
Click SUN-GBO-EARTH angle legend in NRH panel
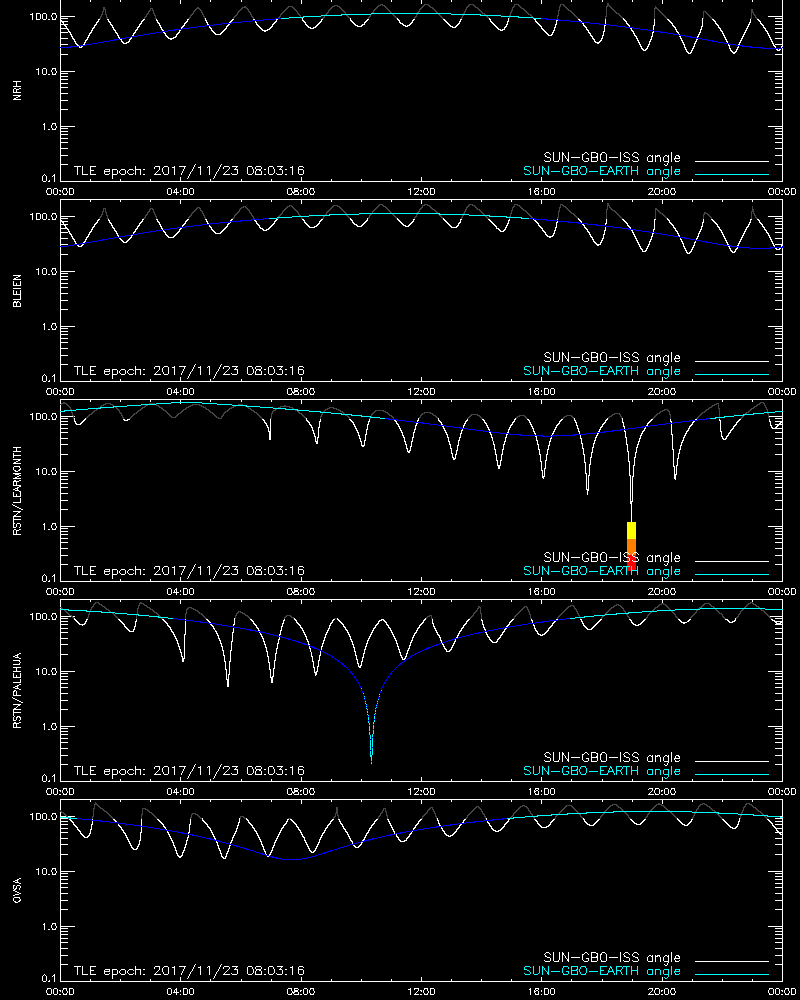[x=602, y=172]
